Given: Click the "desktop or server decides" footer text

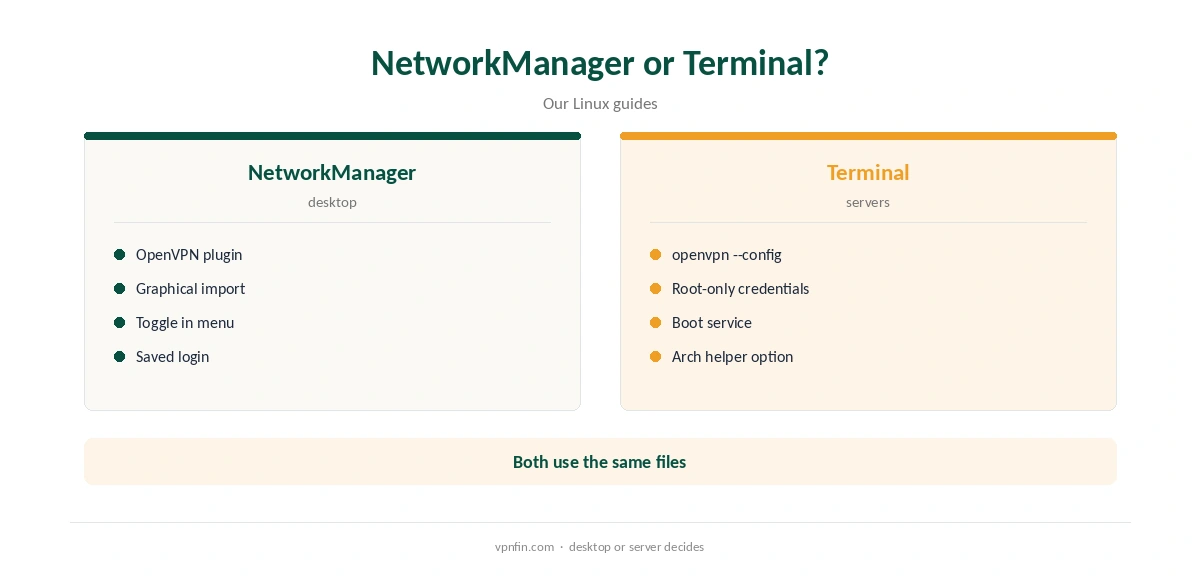Looking at the screenshot, I should click(636, 547).
